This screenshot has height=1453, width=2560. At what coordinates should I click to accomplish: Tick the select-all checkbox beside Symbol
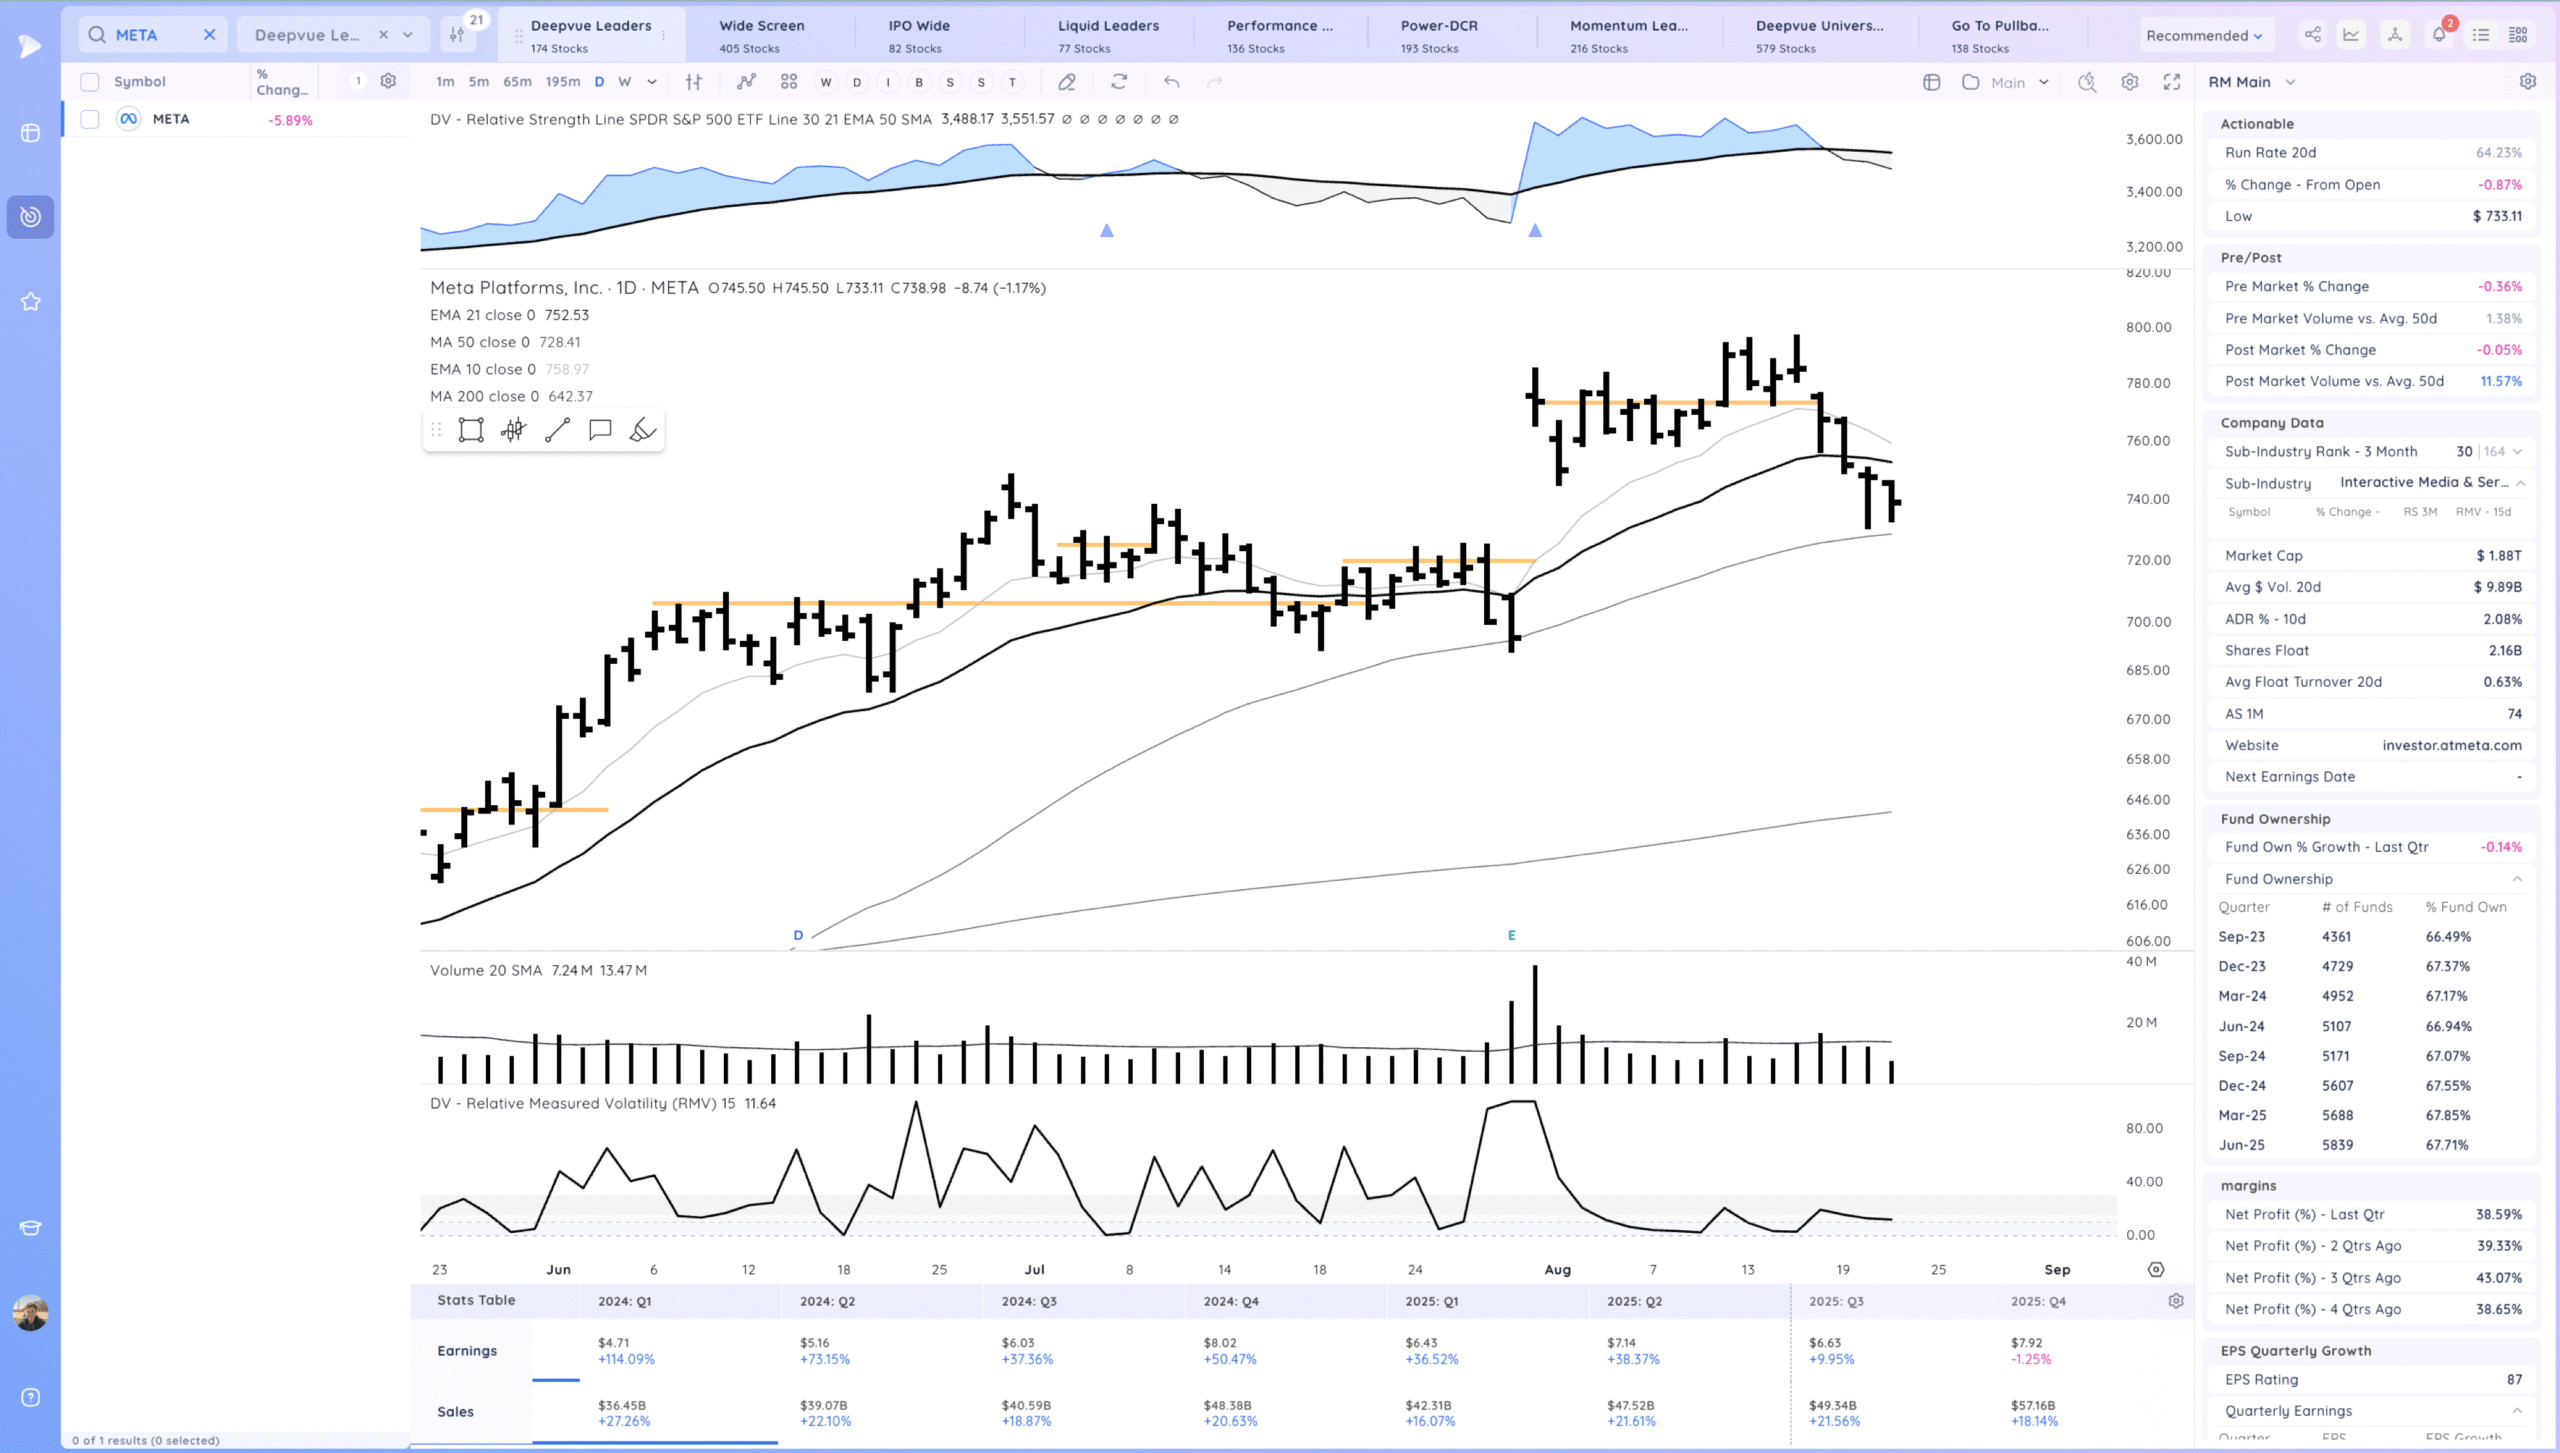[x=90, y=81]
